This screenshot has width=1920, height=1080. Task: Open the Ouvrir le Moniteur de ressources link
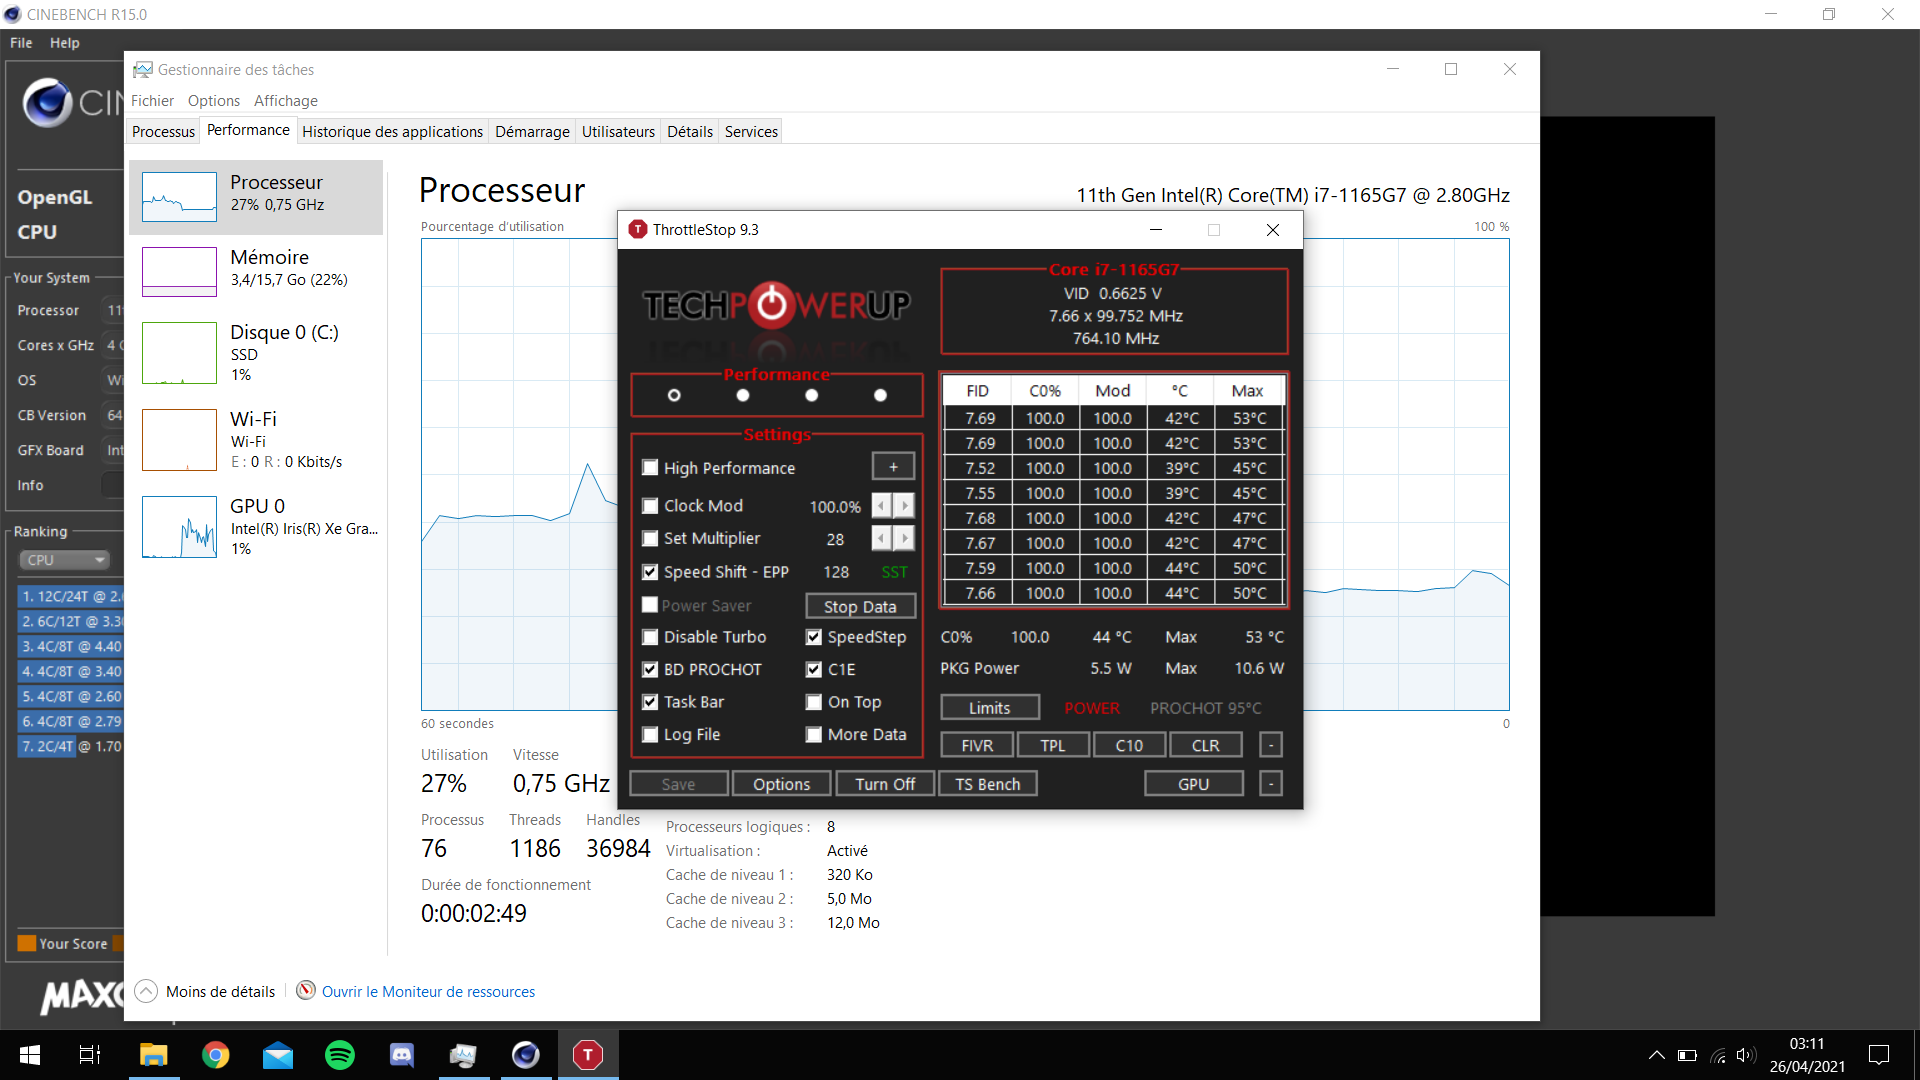428,992
